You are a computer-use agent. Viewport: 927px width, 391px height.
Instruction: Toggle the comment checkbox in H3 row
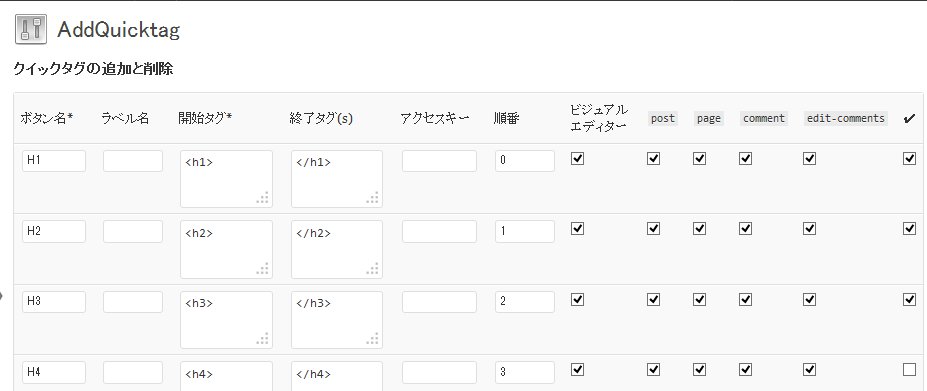(746, 300)
